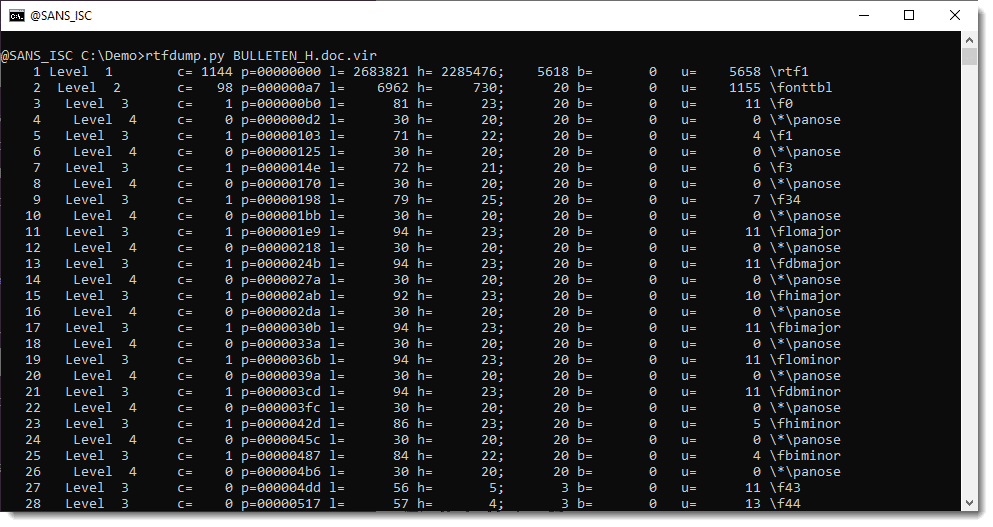
Task: Click position value p=000001bb
Action: point(281,216)
